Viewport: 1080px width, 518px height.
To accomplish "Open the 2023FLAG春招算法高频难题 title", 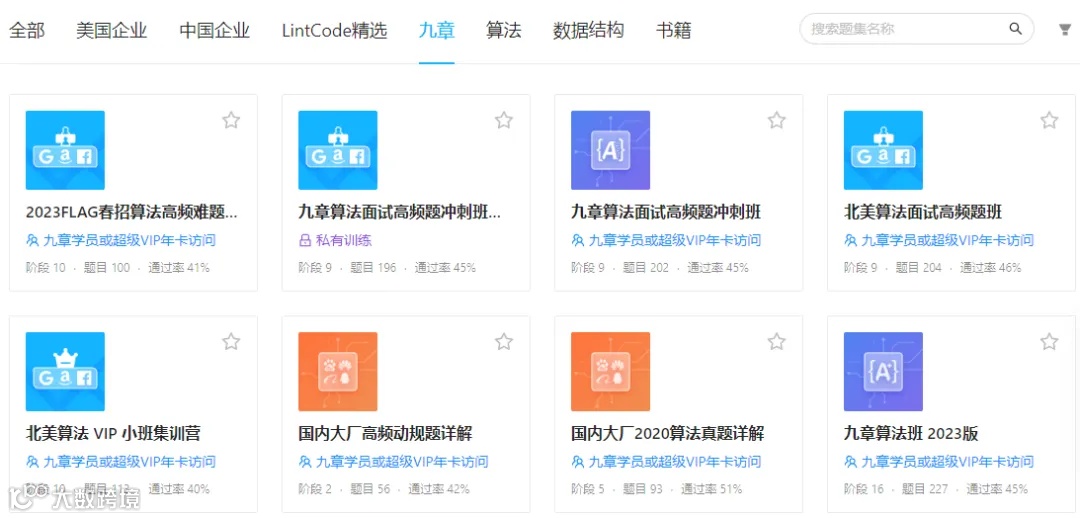I will [132, 211].
